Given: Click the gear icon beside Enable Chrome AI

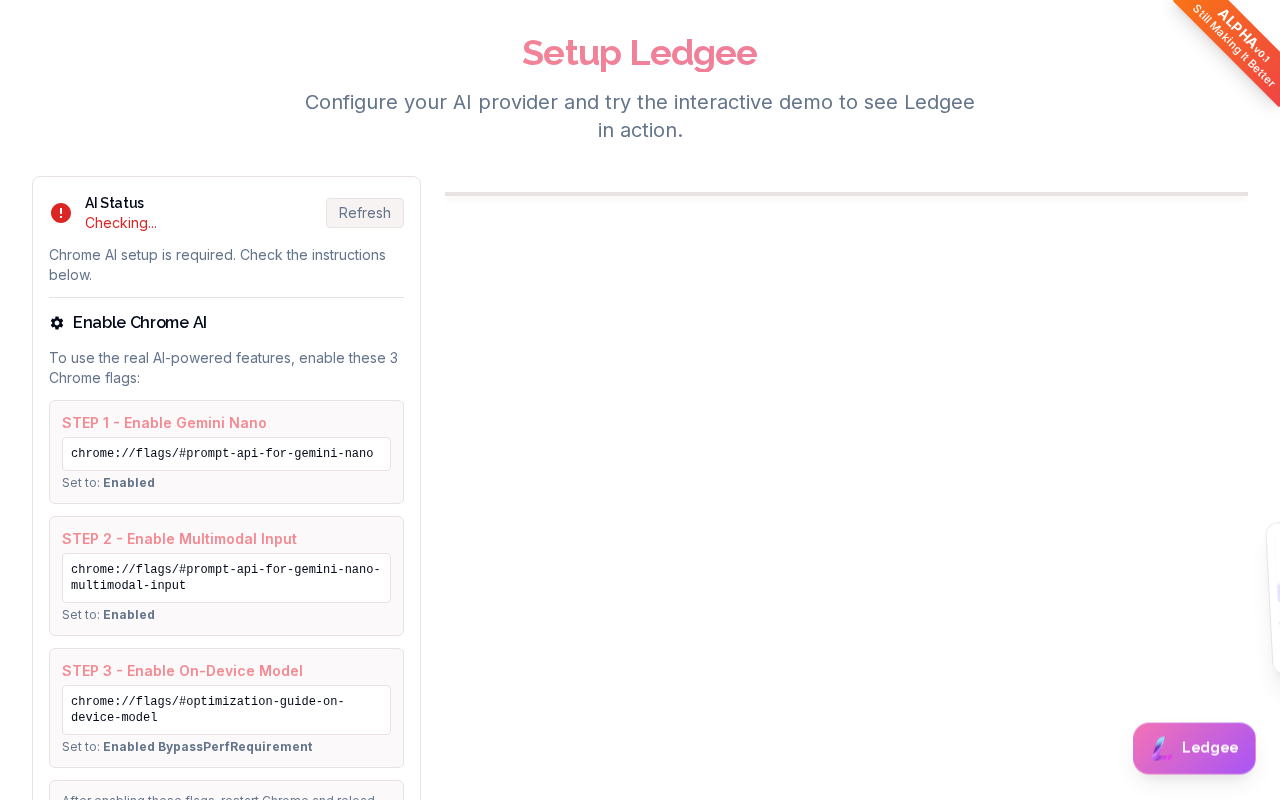Looking at the screenshot, I should point(57,323).
